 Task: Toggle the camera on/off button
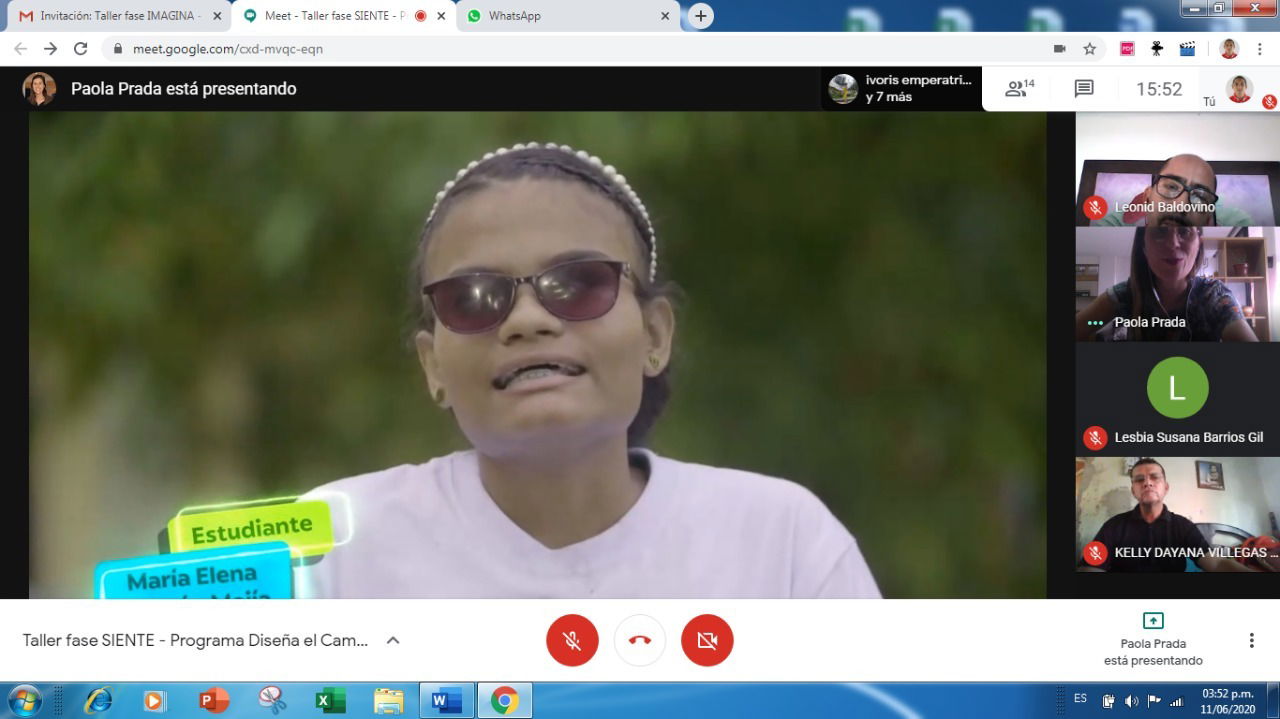click(707, 640)
